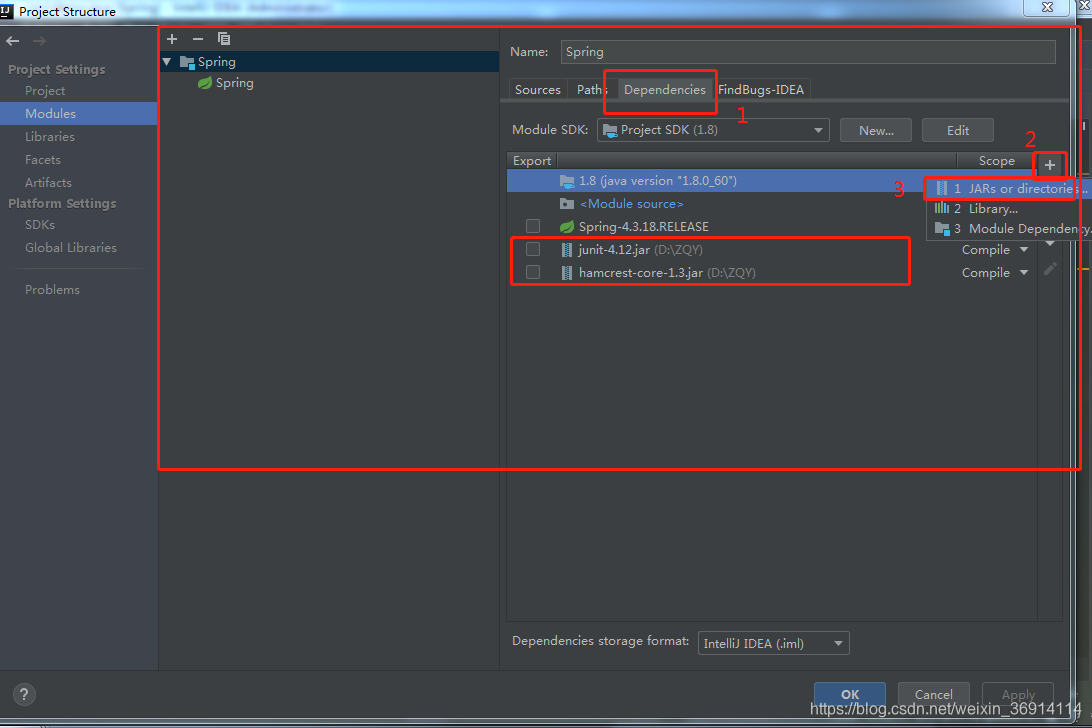Image resolution: width=1092 pixels, height=728 pixels.
Task: Click the Cancel button
Action: 933,694
